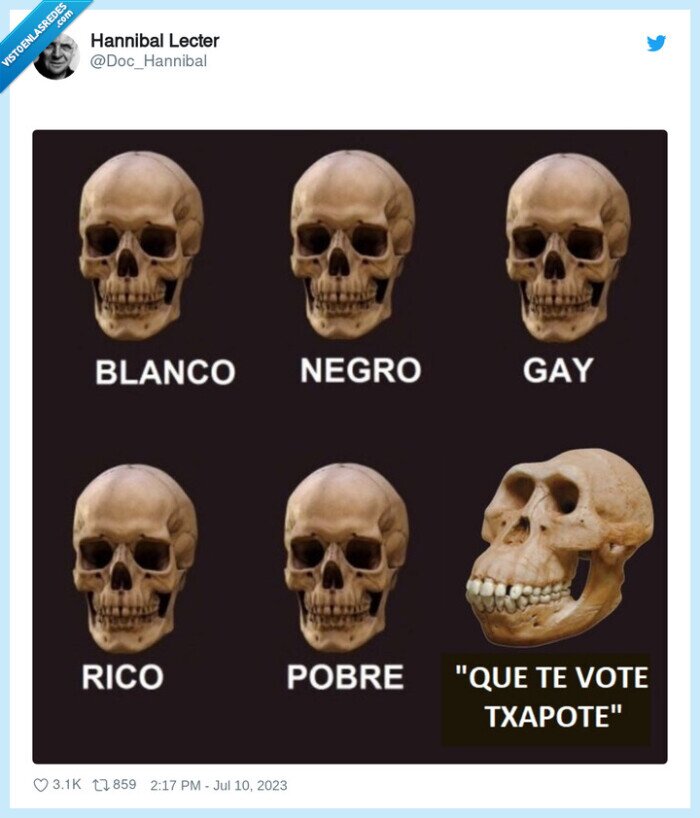Click the primate skull image

pos(560,547)
